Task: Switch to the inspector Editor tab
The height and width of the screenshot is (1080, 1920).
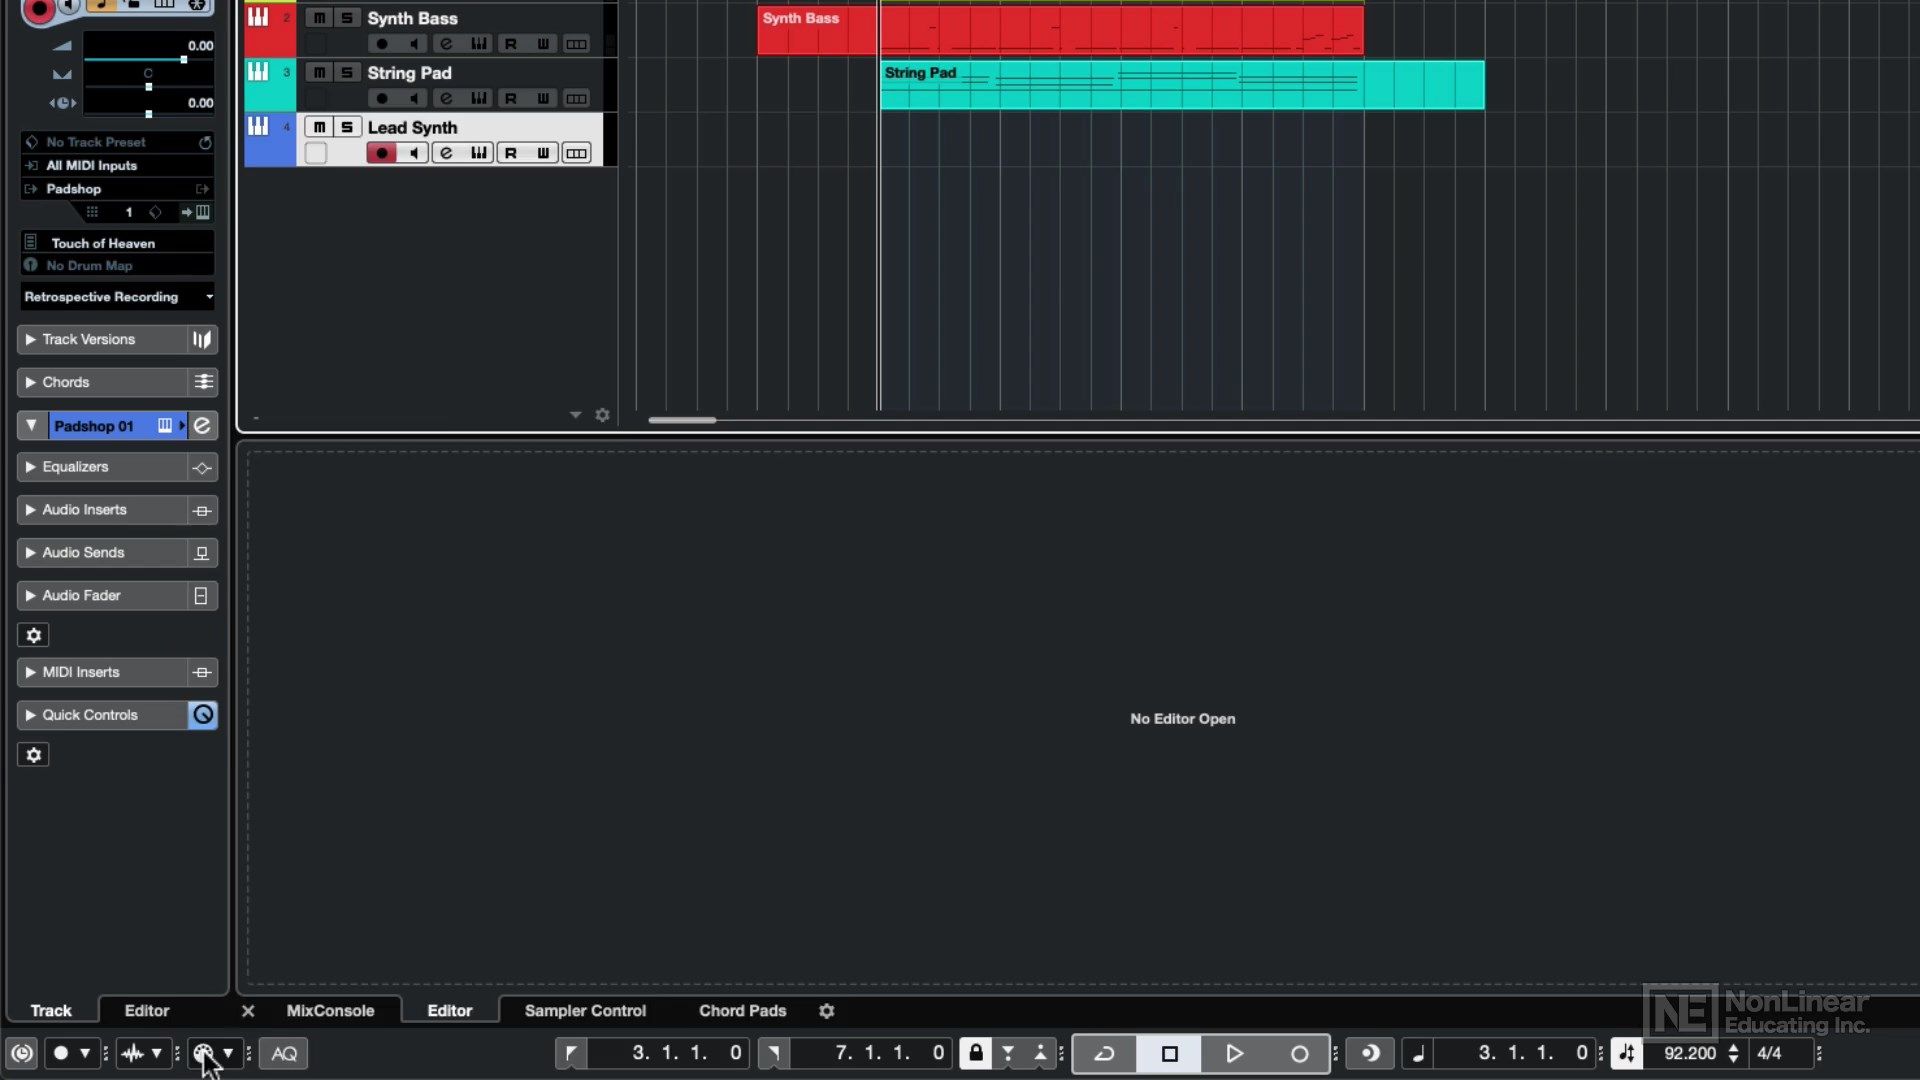Action: click(x=147, y=1011)
